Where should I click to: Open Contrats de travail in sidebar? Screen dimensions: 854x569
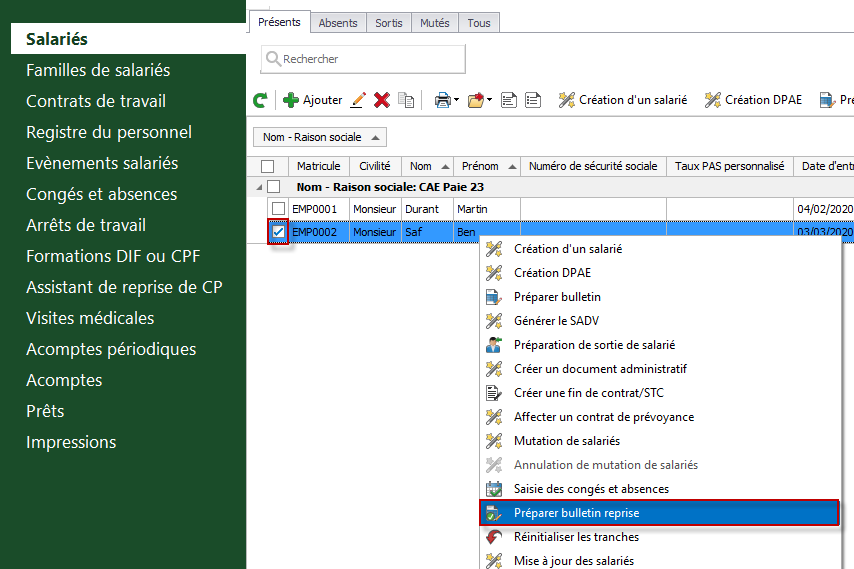click(96, 101)
